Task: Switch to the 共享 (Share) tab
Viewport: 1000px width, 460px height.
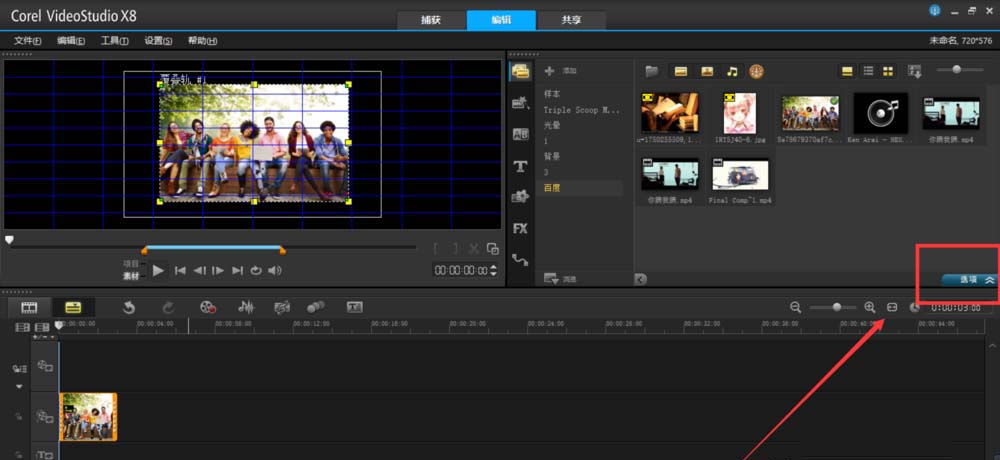Action: pyautogui.click(x=571, y=20)
